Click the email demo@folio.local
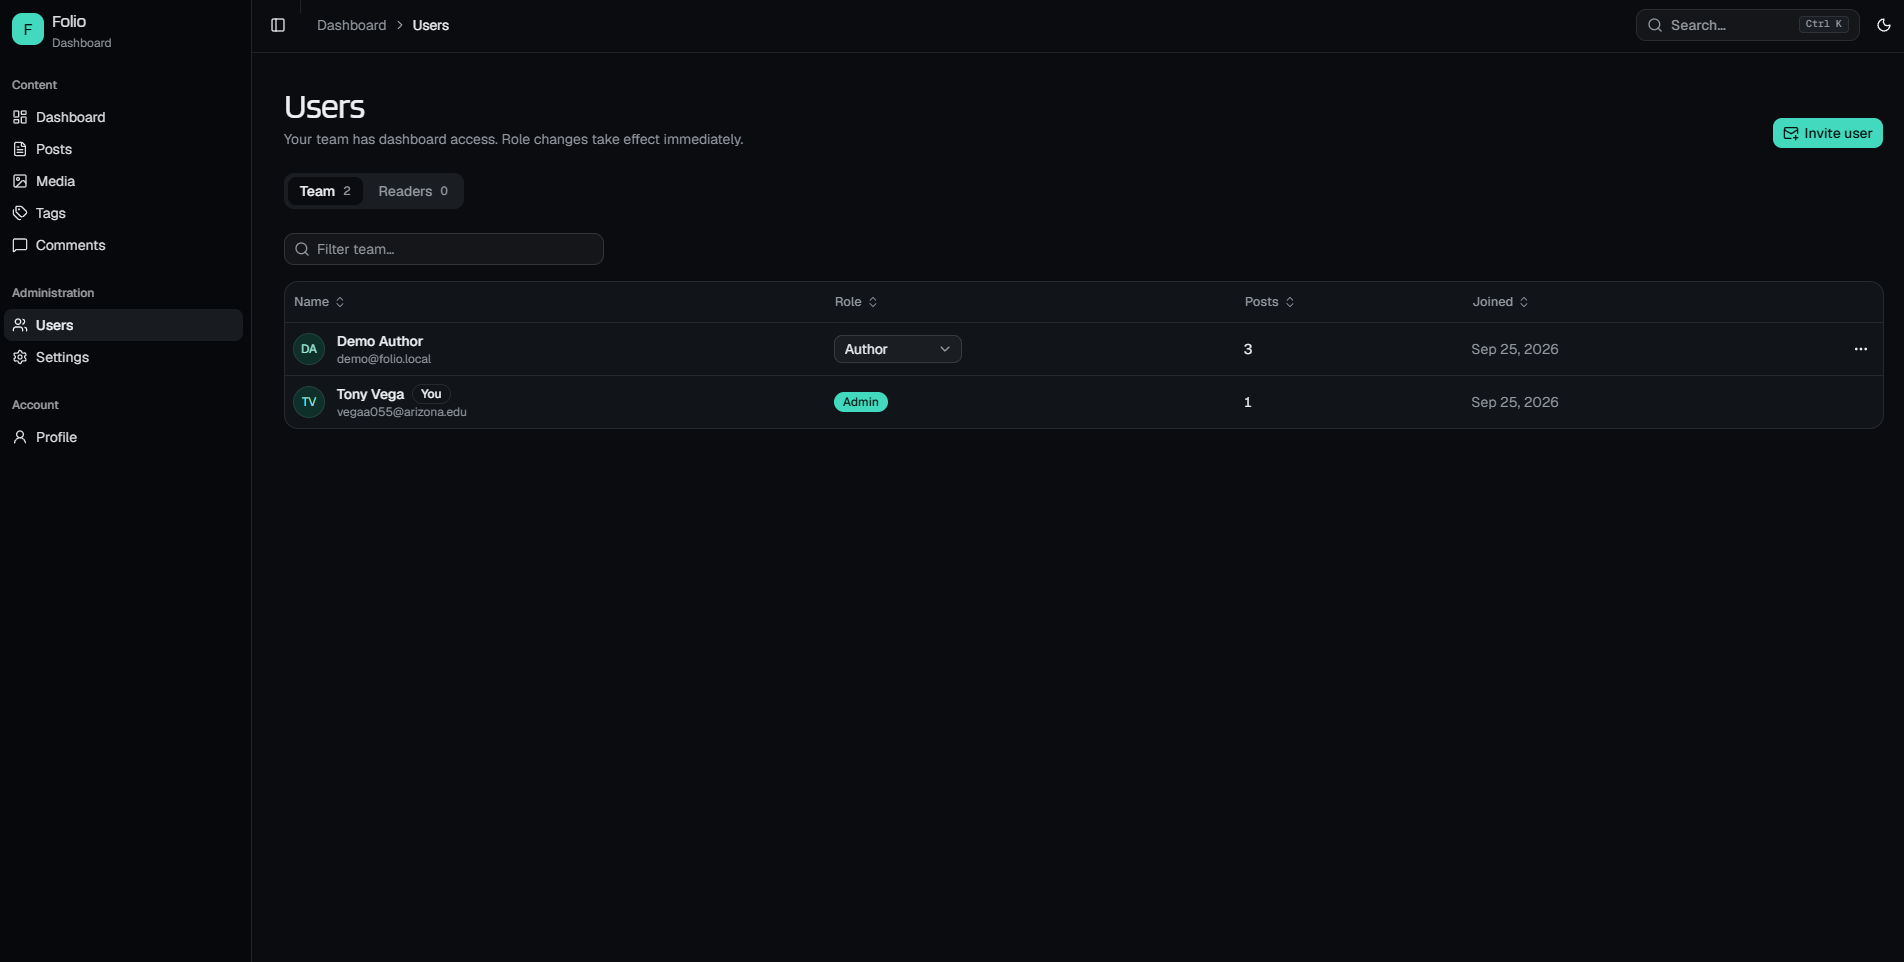The width and height of the screenshot is (1904, 962). pos(384,359)
